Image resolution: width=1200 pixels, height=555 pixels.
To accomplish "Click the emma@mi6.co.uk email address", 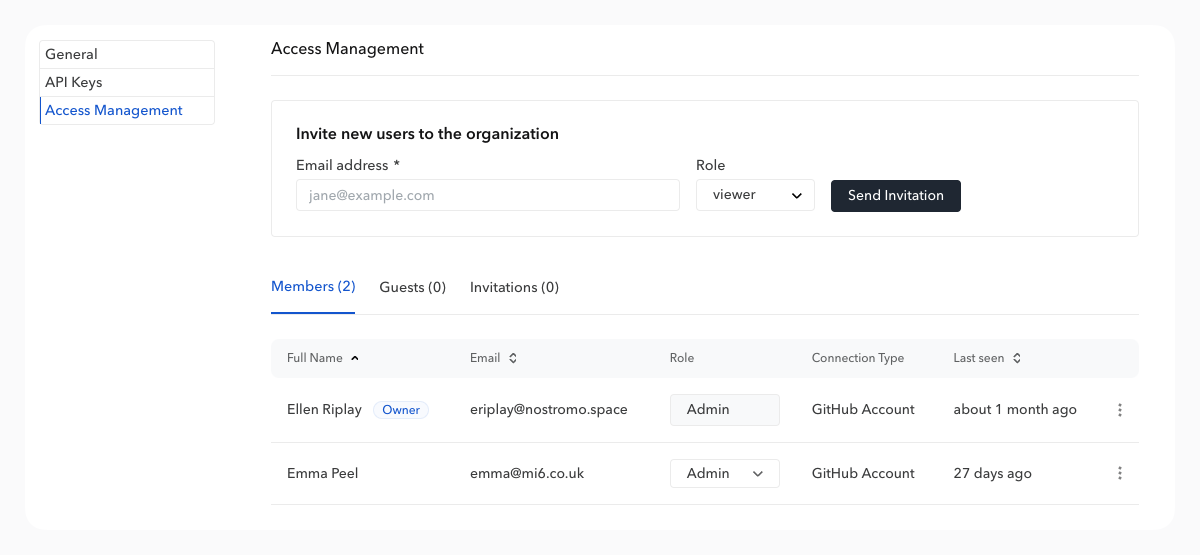I will (x=526, y=473).
